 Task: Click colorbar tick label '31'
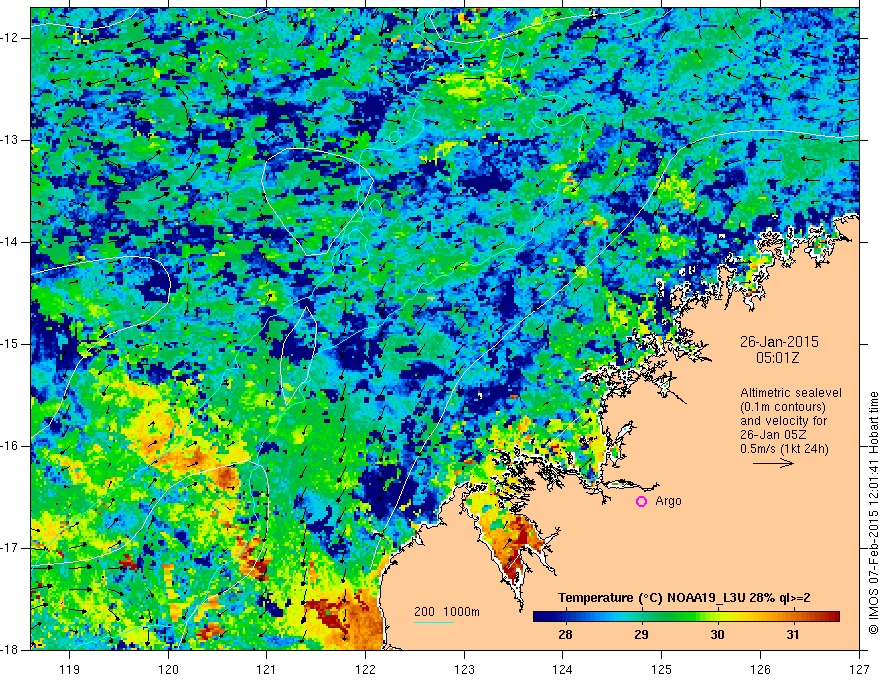pos(792,635)
